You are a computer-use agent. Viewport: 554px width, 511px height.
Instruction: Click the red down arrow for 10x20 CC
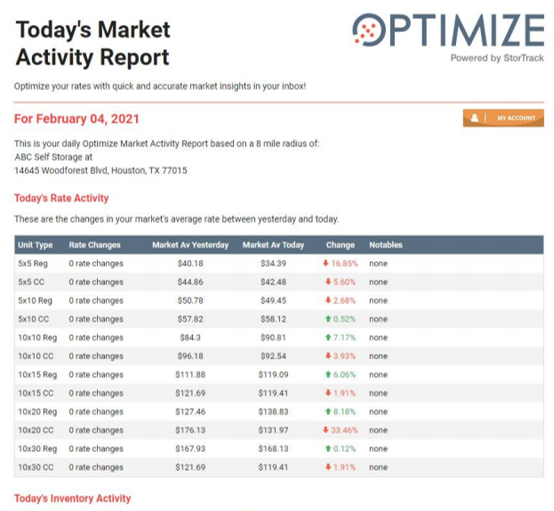(x=326, y=430)
